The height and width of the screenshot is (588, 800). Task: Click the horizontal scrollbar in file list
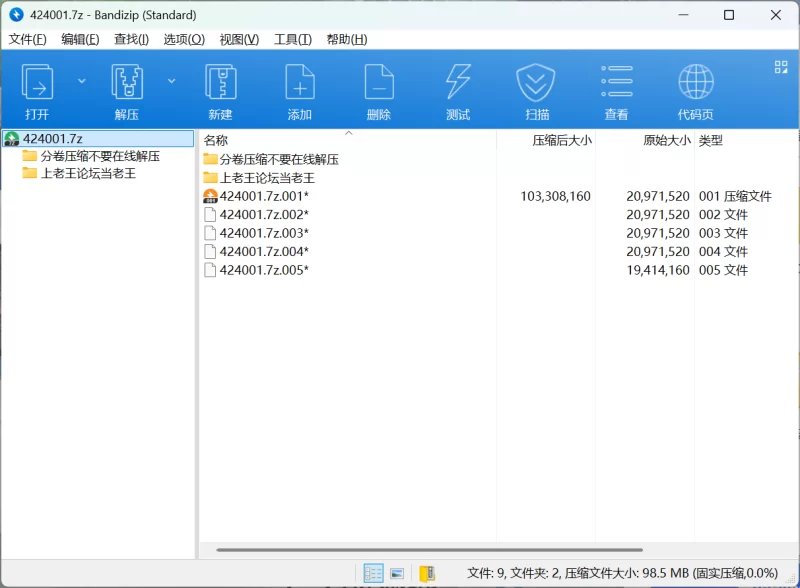point(429,550)
